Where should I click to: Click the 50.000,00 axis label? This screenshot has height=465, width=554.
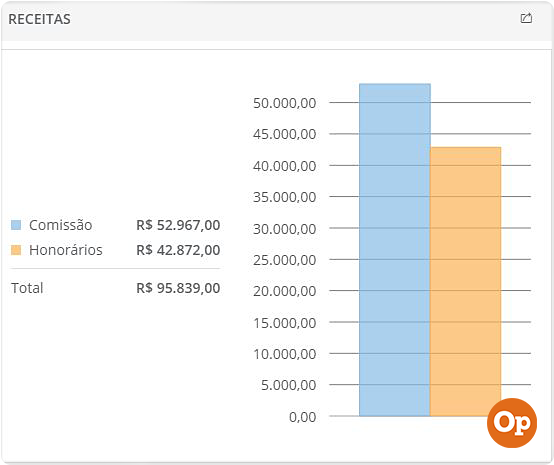tap(284, 103)
